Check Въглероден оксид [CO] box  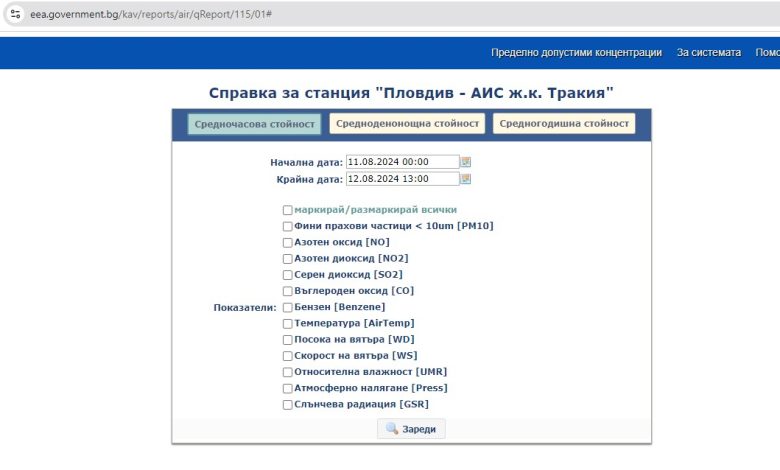(x=288, y=291)
